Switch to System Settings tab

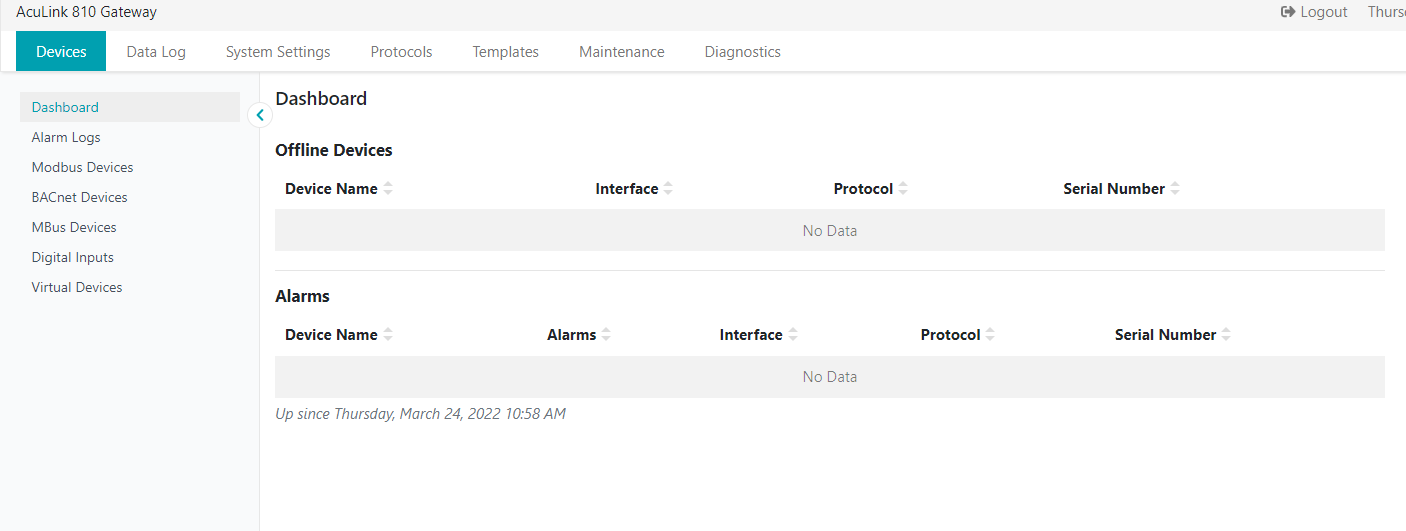(x=278, y=52)
